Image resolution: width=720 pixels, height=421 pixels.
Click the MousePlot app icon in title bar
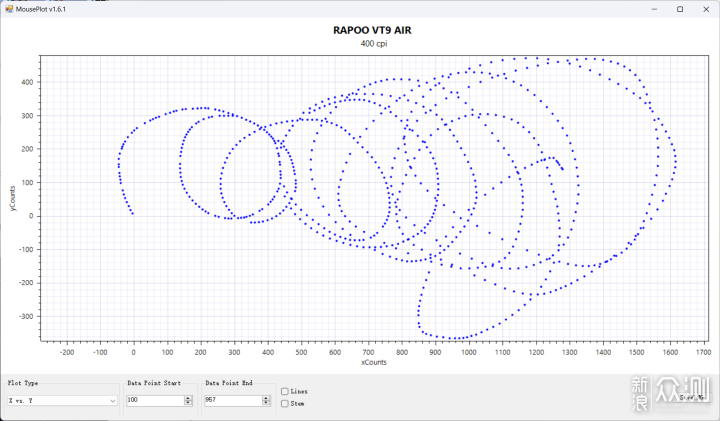tap(9, 9)
